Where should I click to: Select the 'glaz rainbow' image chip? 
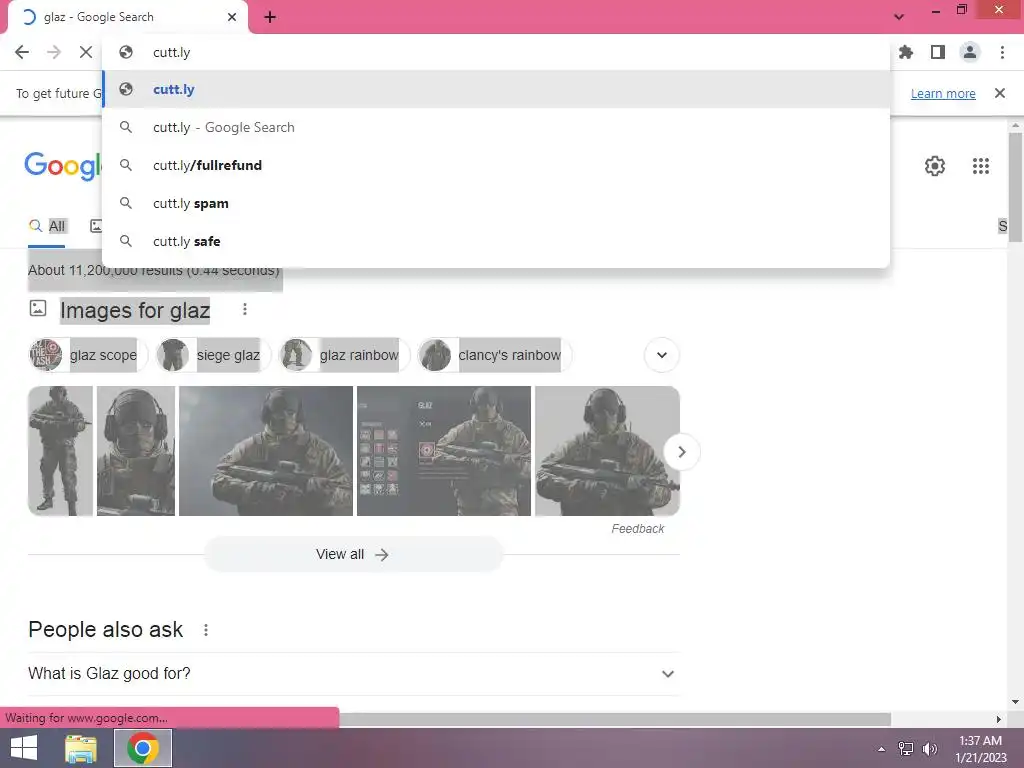343,355
